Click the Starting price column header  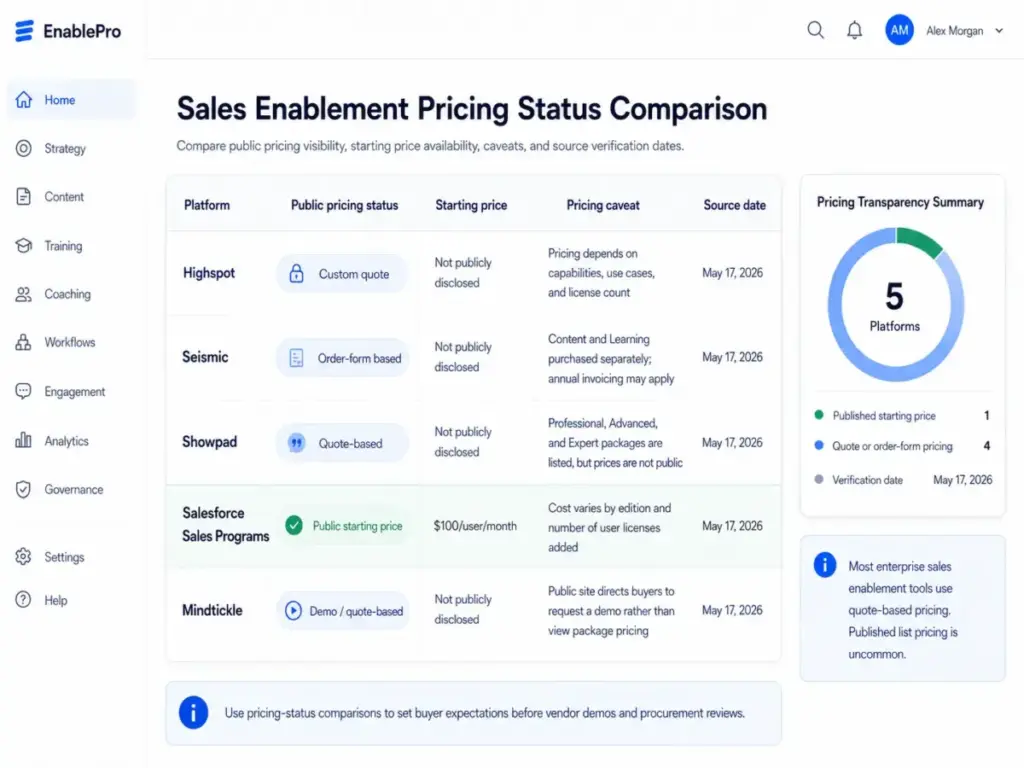pos(471,206)
